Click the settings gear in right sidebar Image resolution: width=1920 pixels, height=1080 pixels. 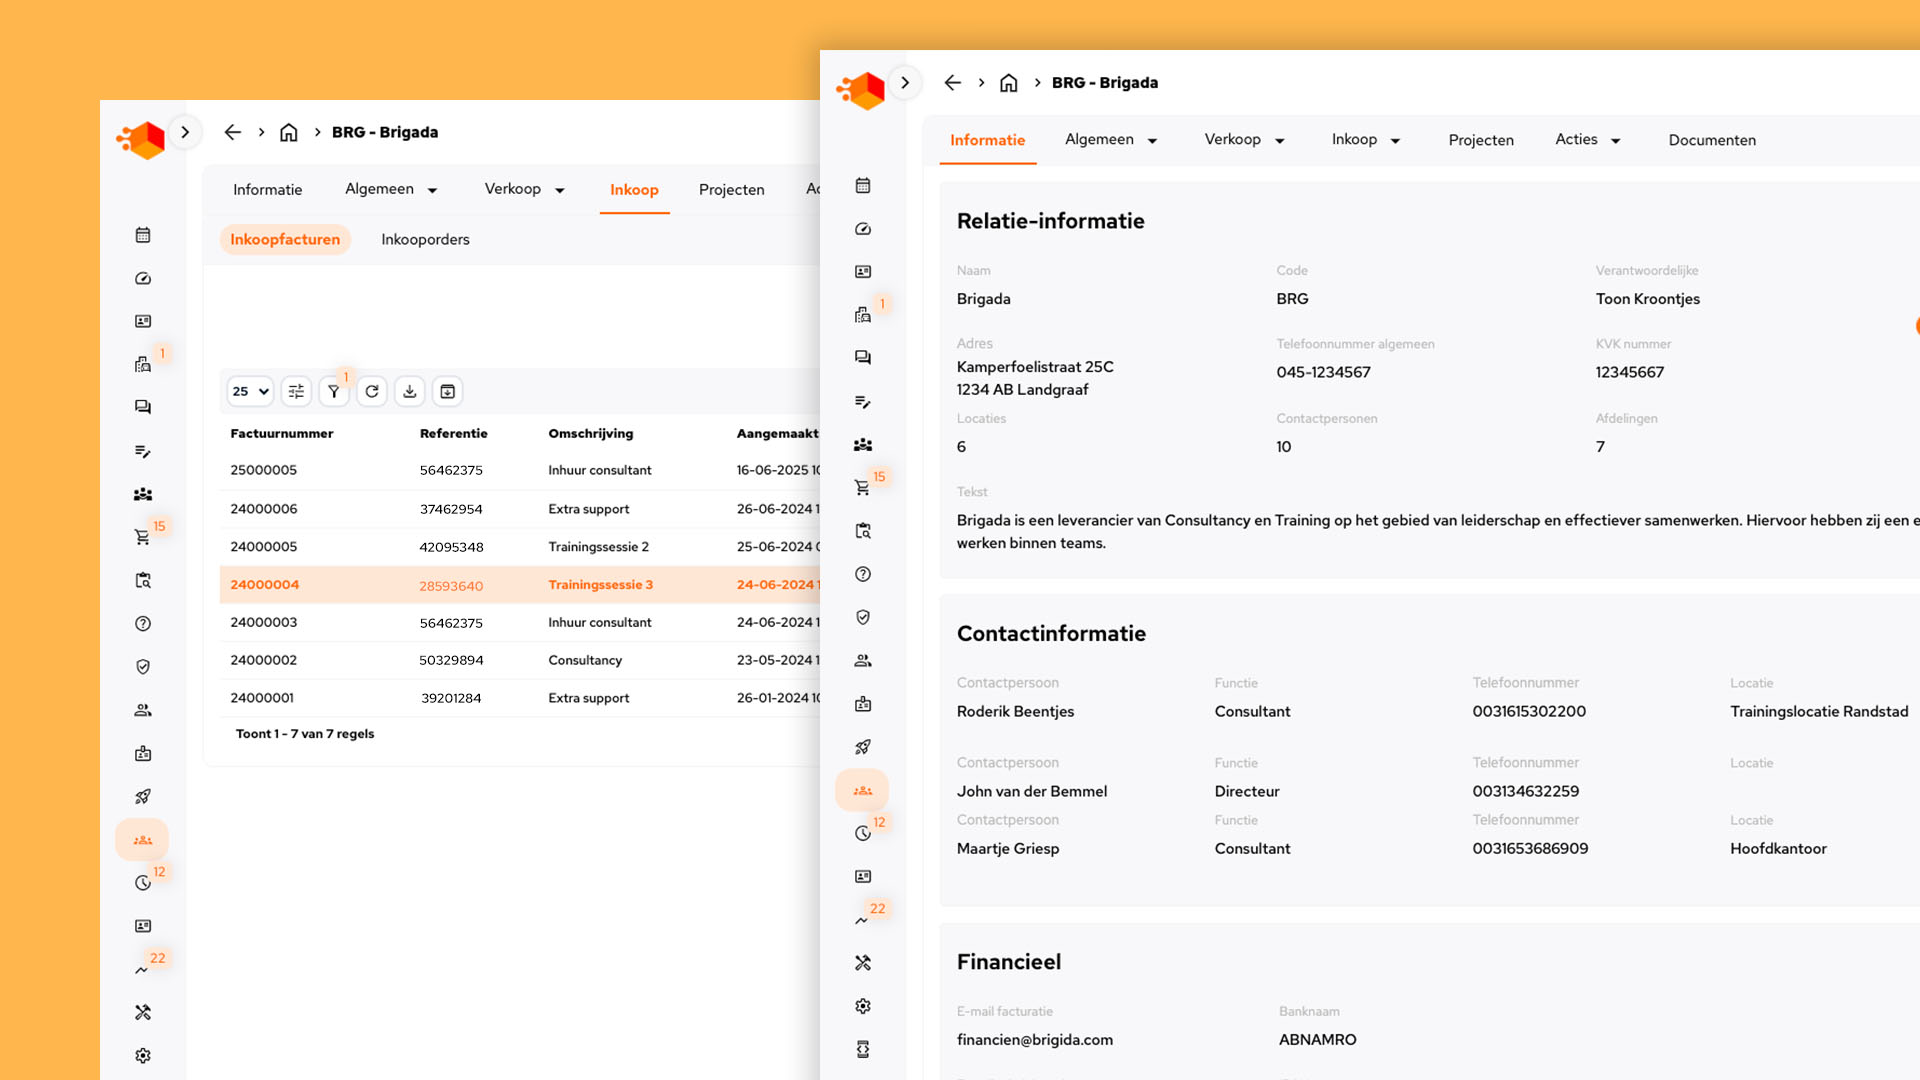(x=863, y=1006)
